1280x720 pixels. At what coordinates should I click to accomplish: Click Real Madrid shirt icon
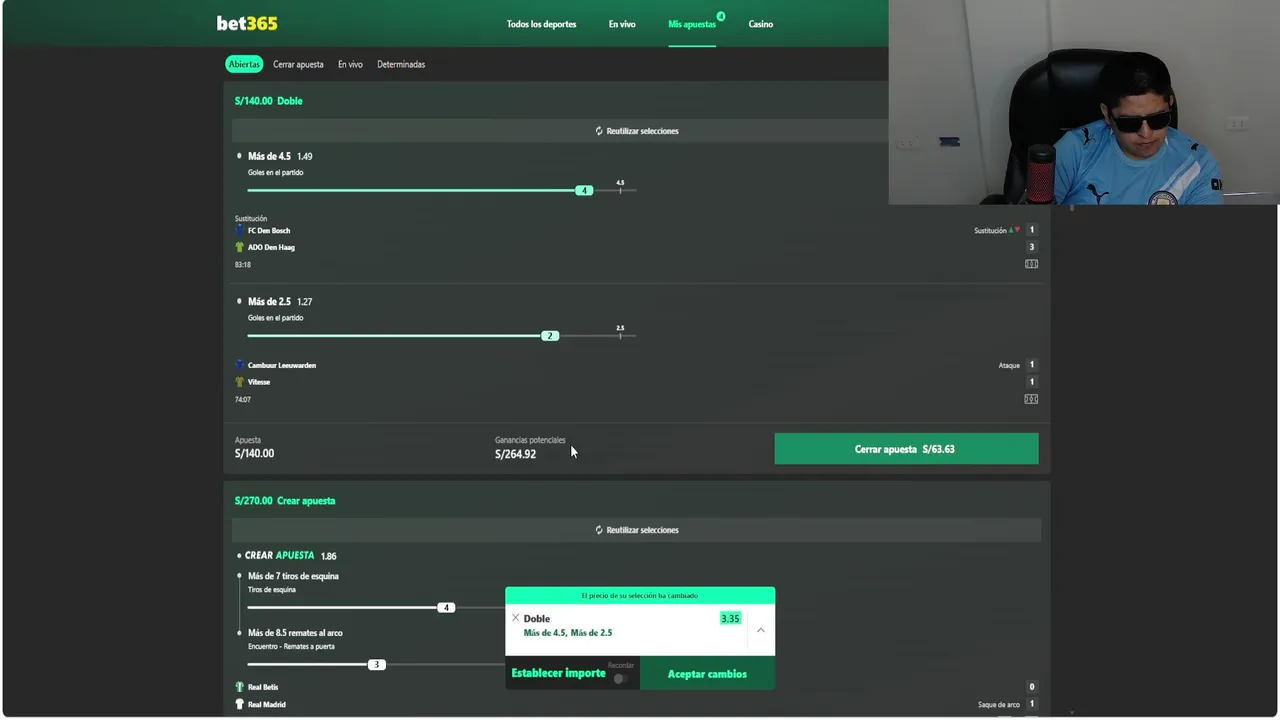point(240,704)
